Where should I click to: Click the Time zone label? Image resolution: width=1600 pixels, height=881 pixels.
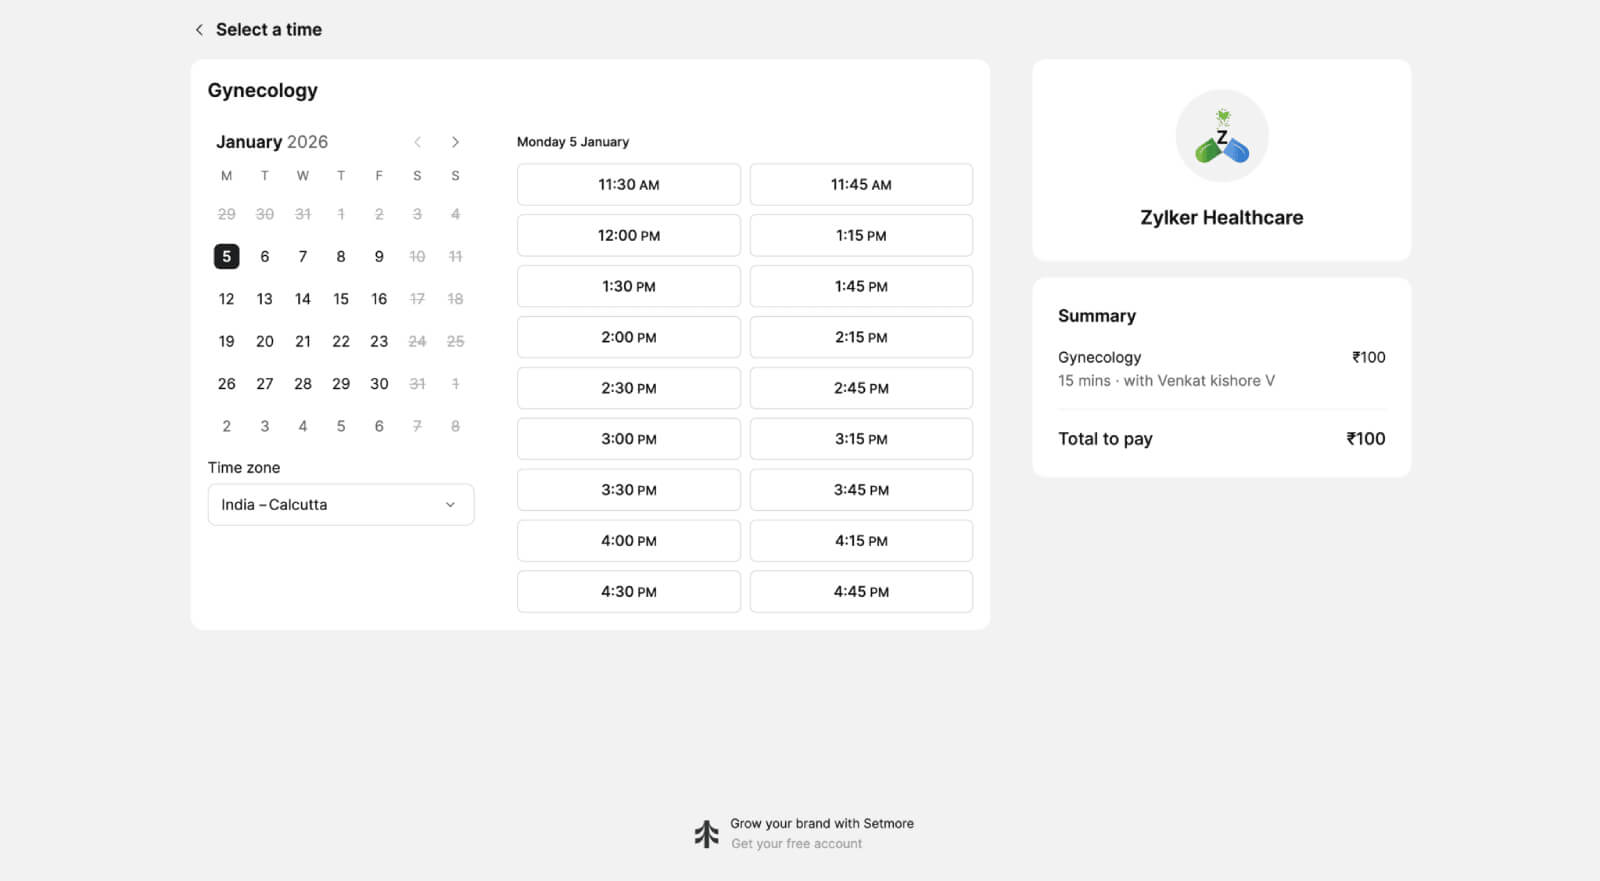point(244,468)
